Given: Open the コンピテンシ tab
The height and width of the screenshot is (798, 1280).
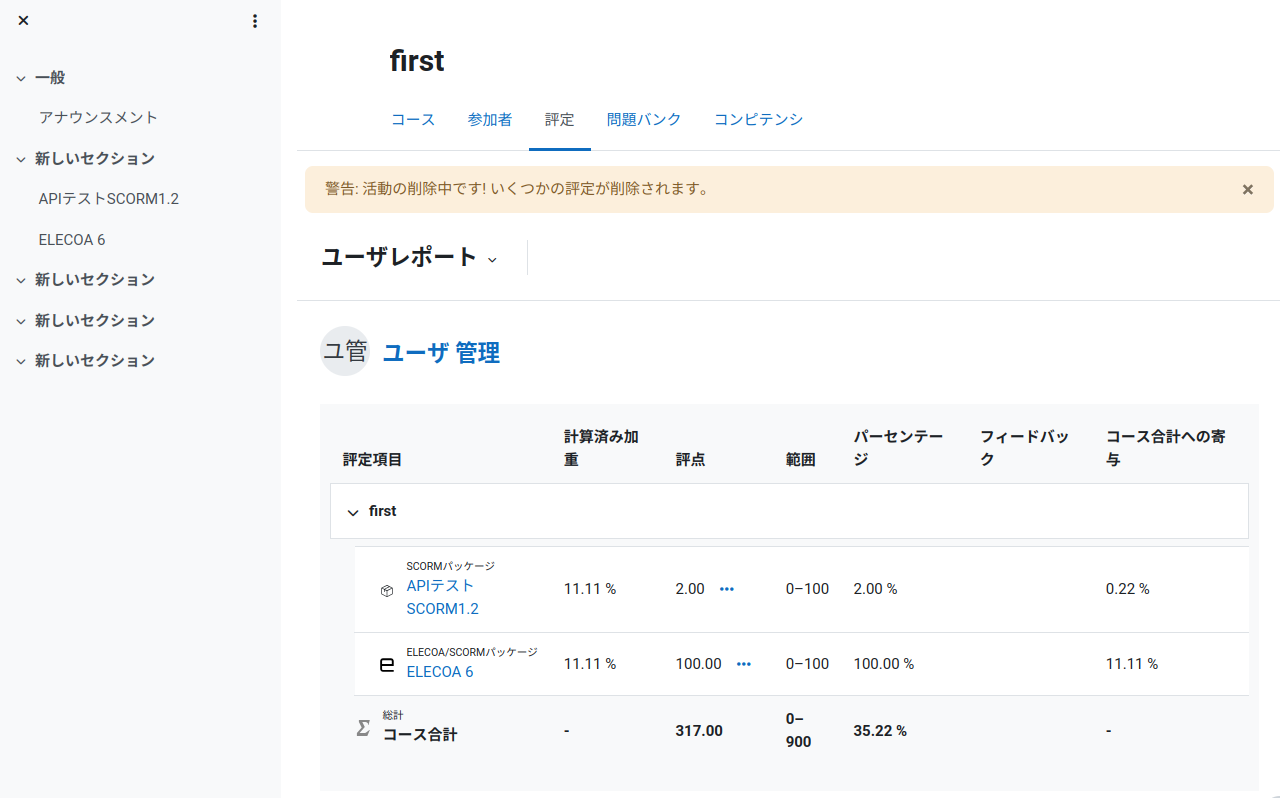Looking at the screenshot, I should [757, 120].
